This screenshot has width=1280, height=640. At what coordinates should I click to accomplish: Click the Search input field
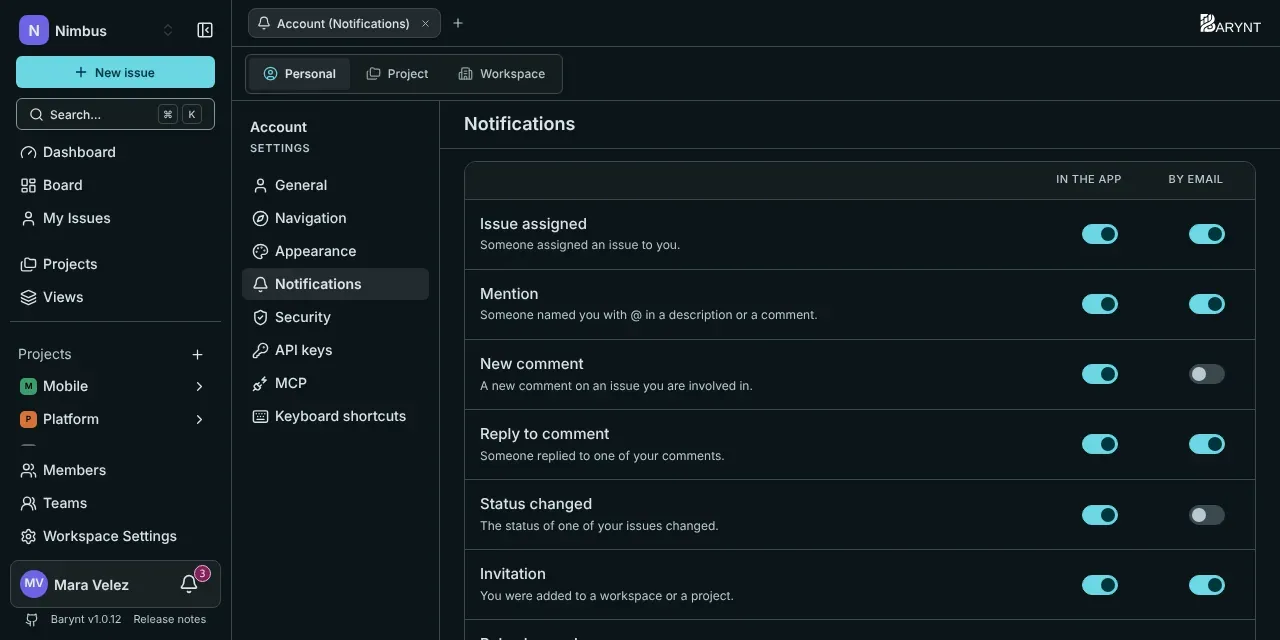coord(115,114)
